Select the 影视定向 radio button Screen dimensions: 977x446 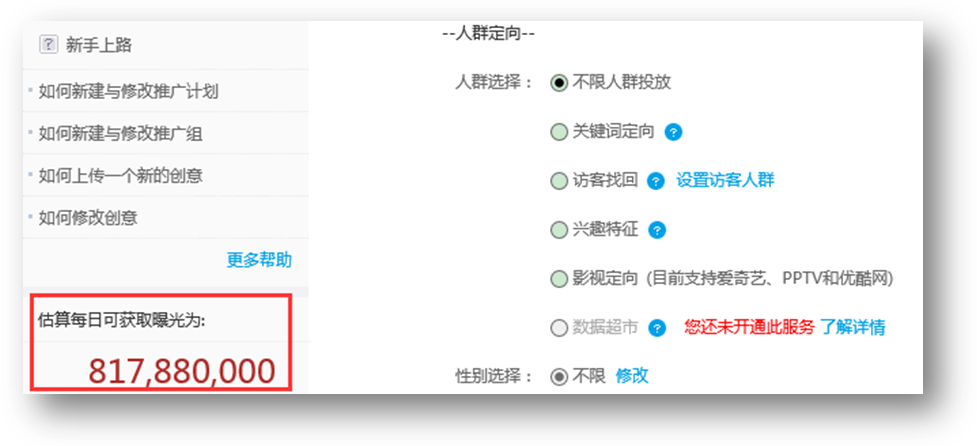pos(559,279)
